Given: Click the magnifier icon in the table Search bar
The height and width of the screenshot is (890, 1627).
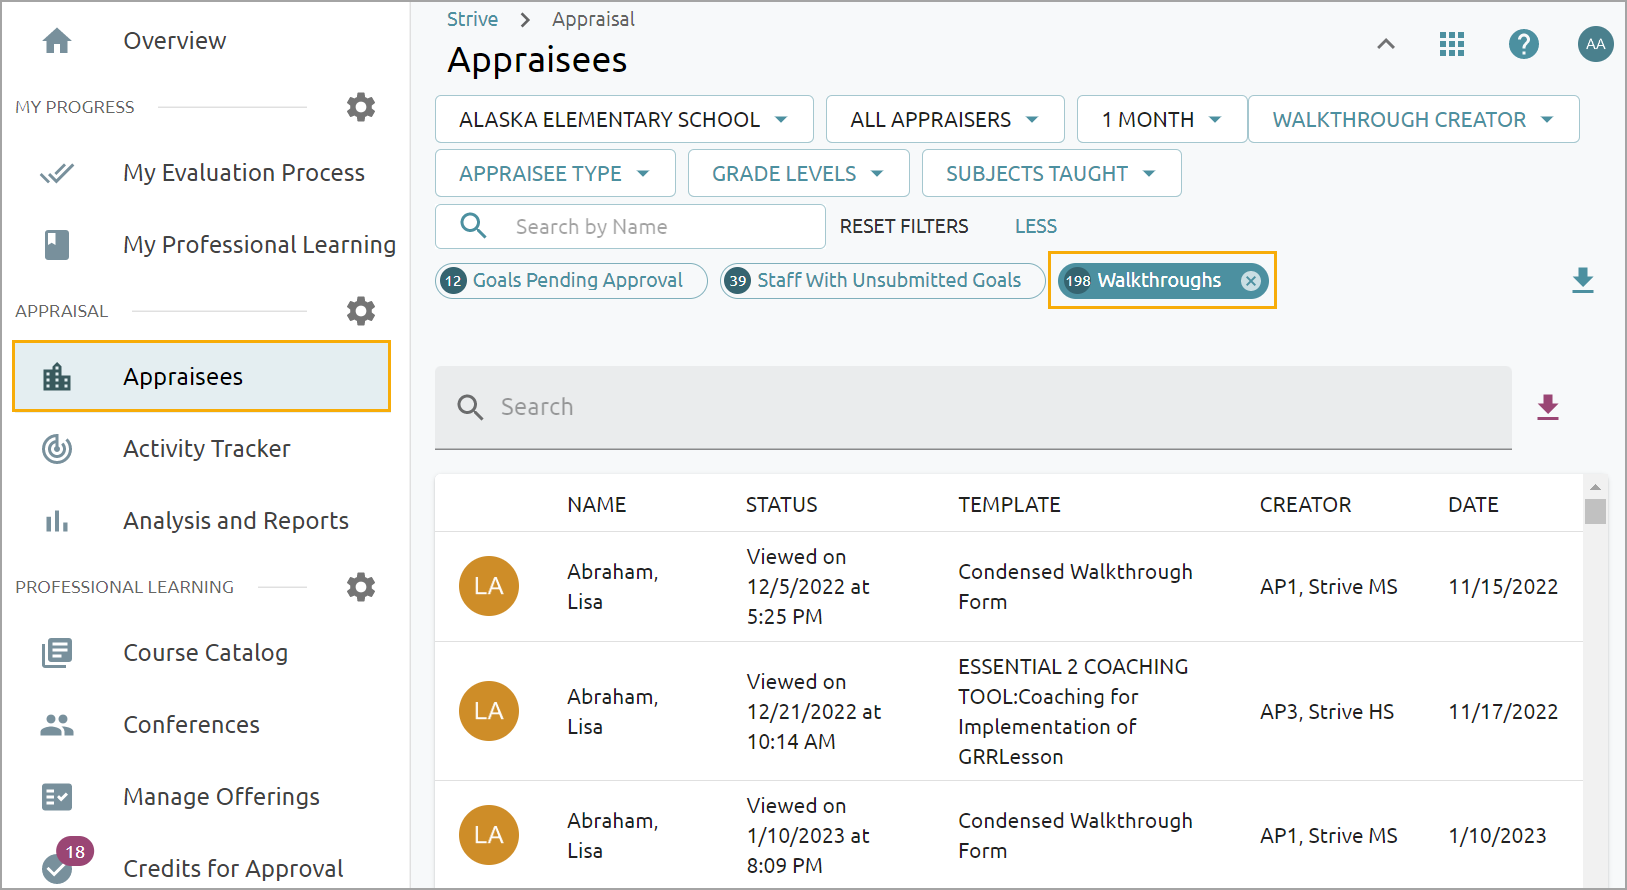Looking at the screenshot, I should 470,407.
